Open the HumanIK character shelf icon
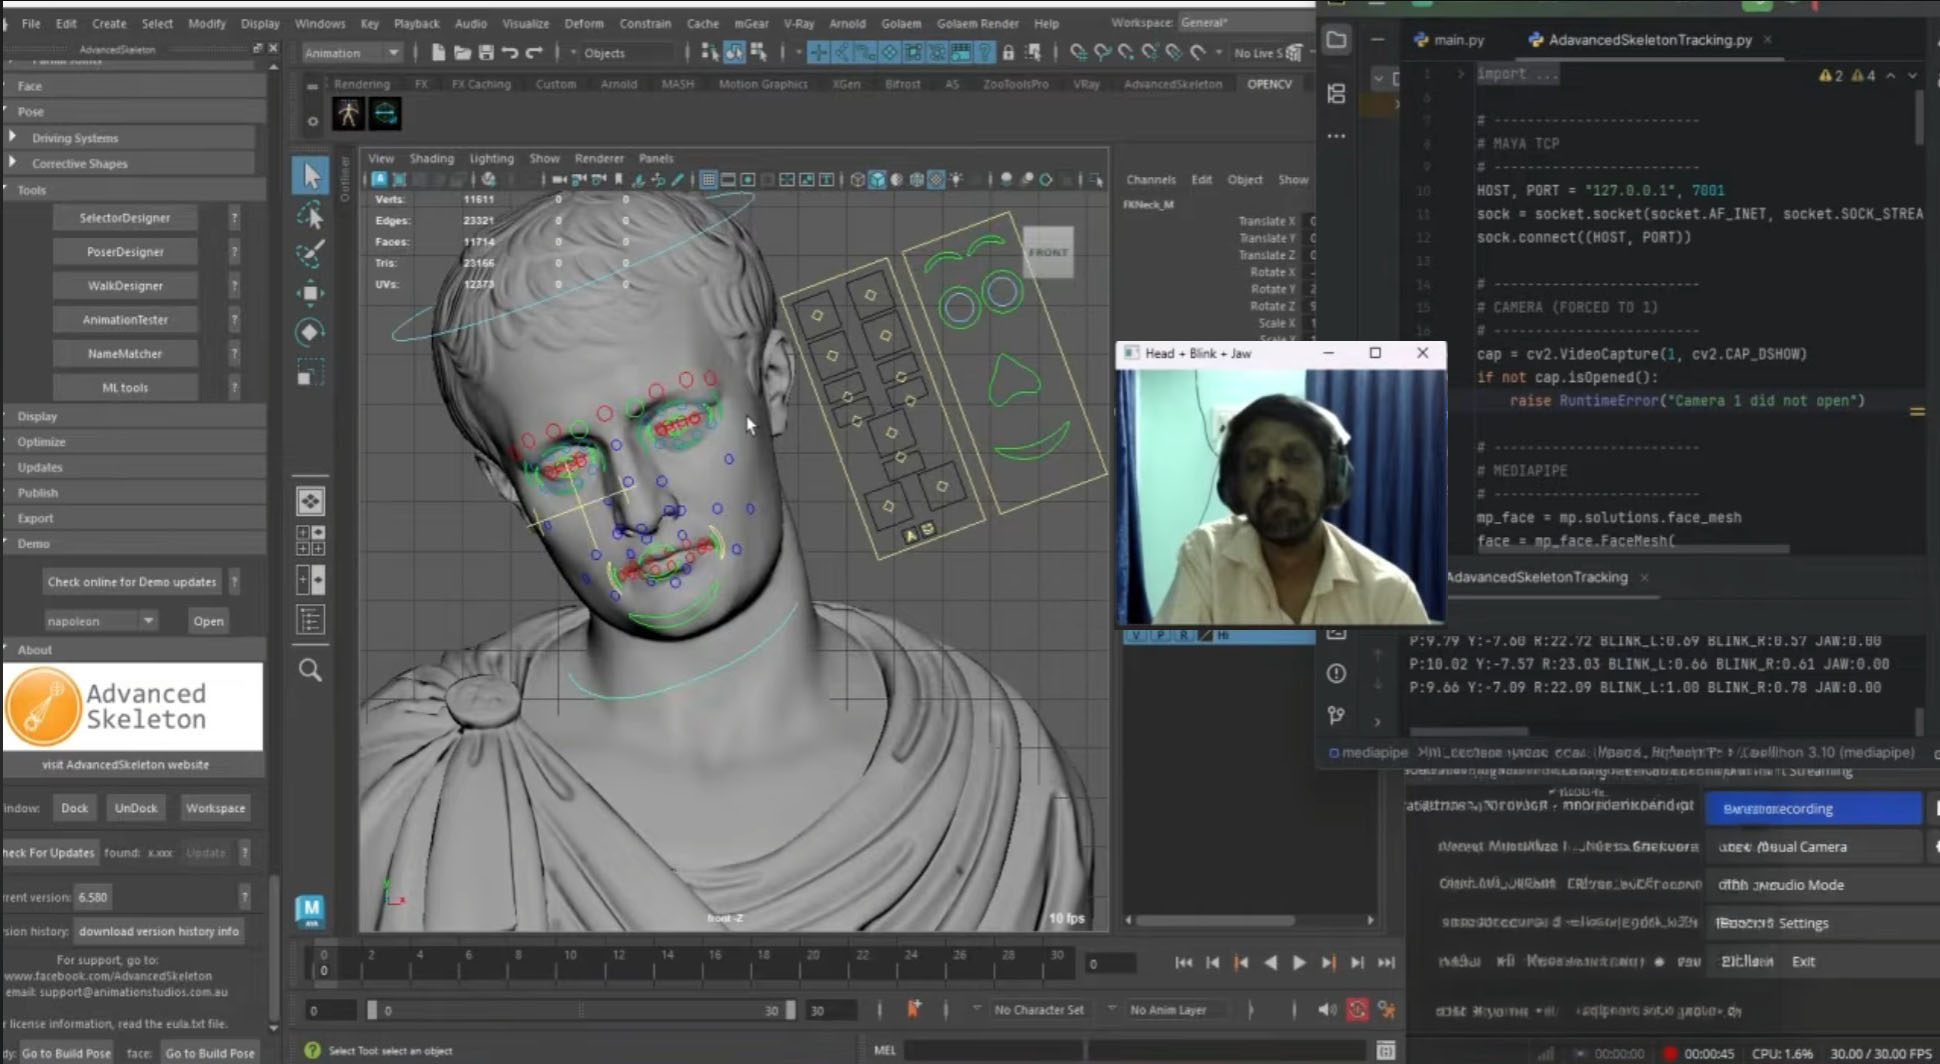 [x=348, y=114]
